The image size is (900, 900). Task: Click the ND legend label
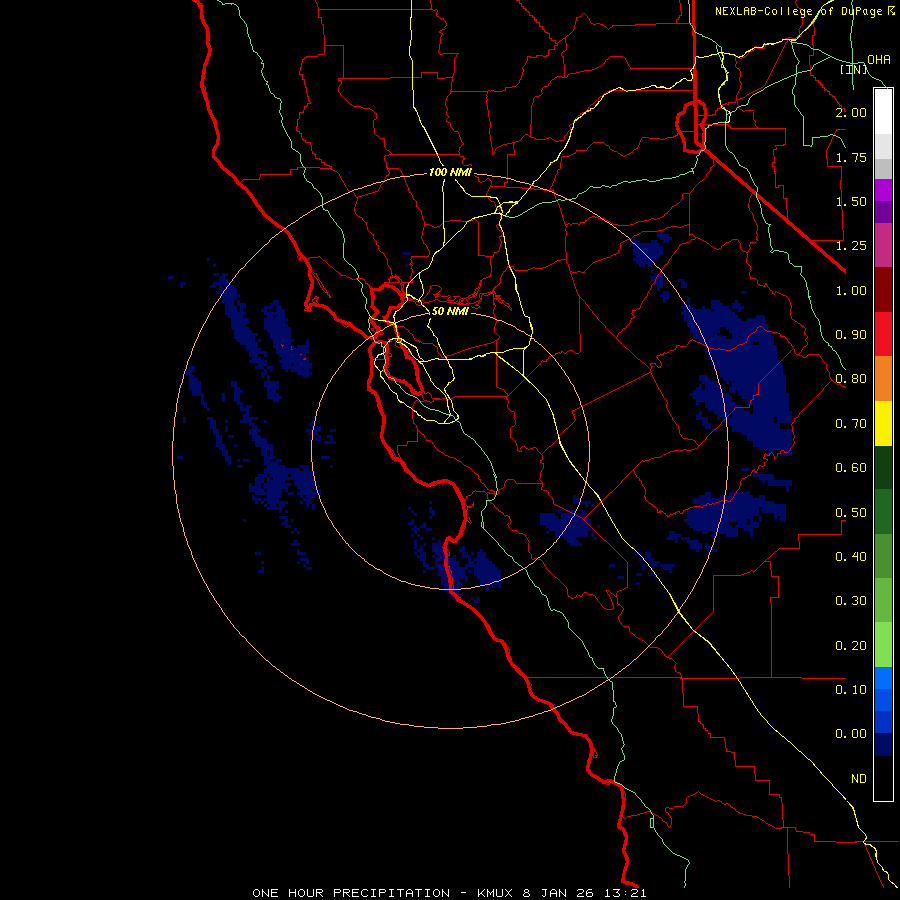pyautogui.click(x=859, y=778)
